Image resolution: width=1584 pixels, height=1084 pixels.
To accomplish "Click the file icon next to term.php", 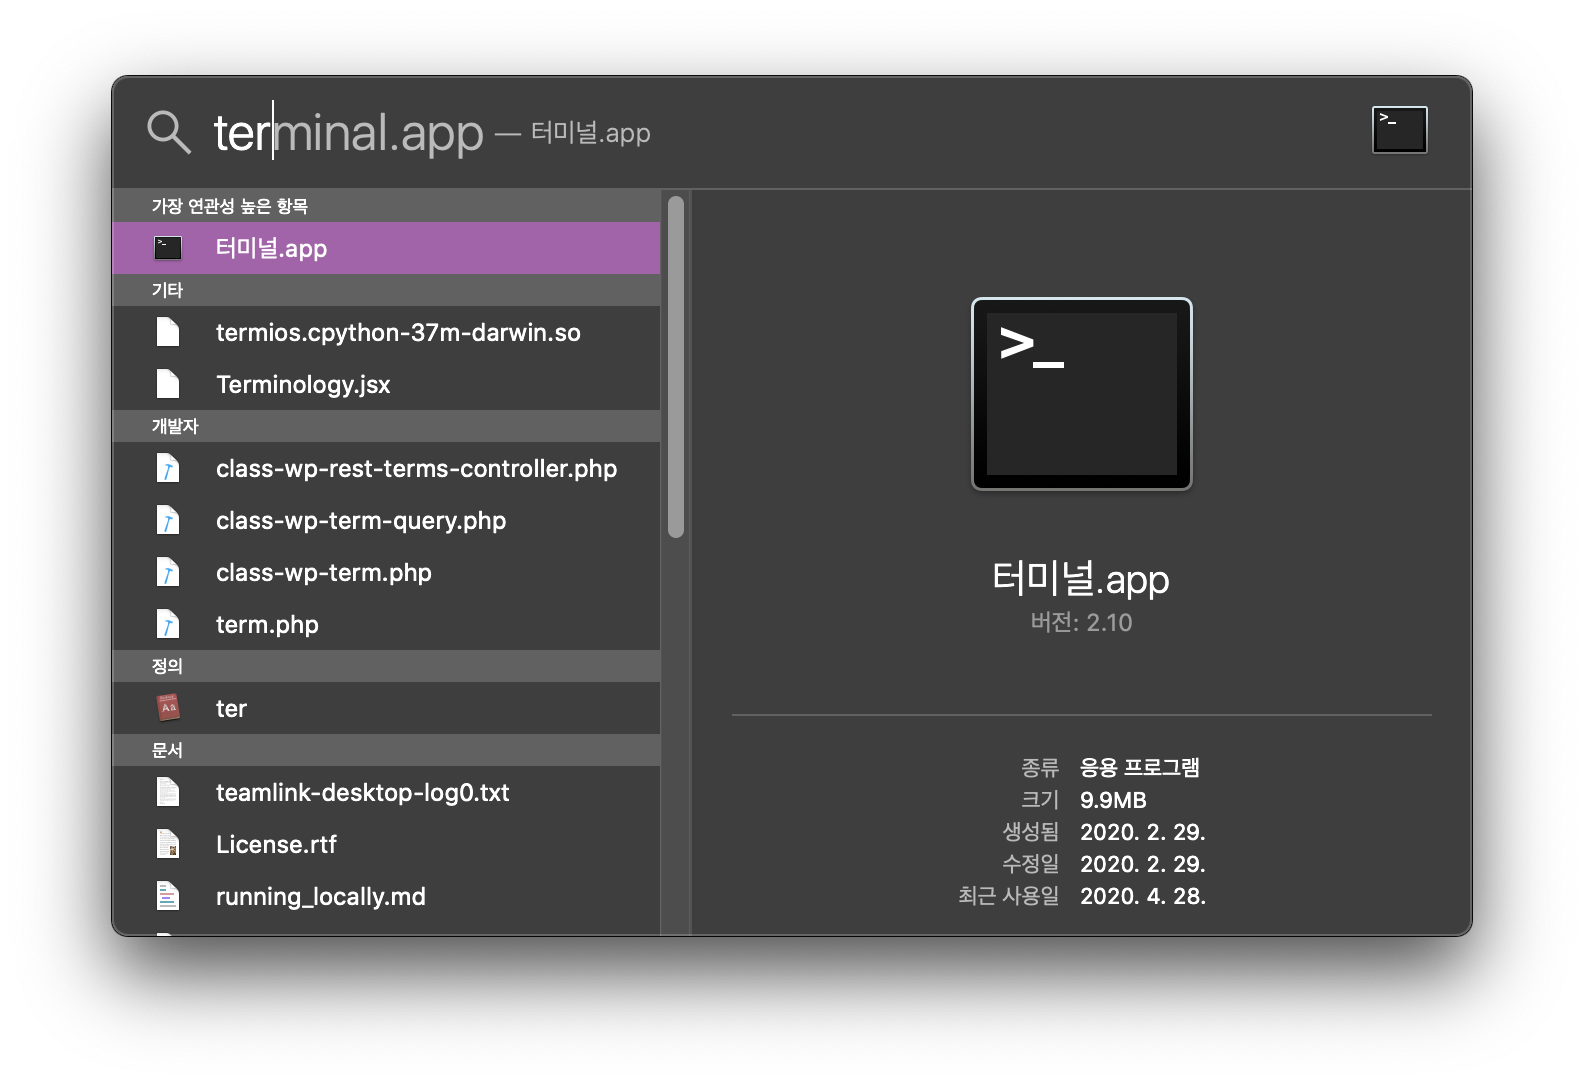I will coord(168,624).
